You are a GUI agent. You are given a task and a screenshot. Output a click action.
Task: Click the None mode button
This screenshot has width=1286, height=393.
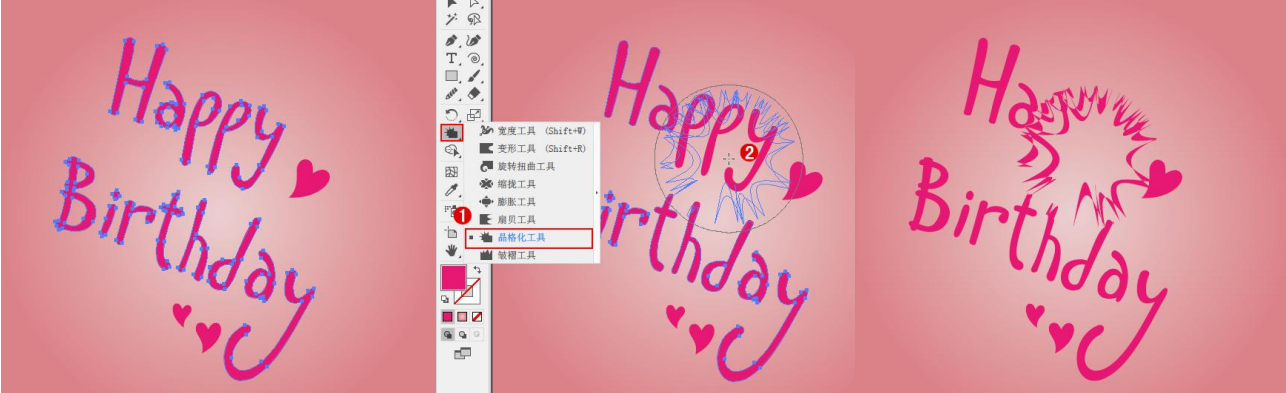click(x=477, y=316)
